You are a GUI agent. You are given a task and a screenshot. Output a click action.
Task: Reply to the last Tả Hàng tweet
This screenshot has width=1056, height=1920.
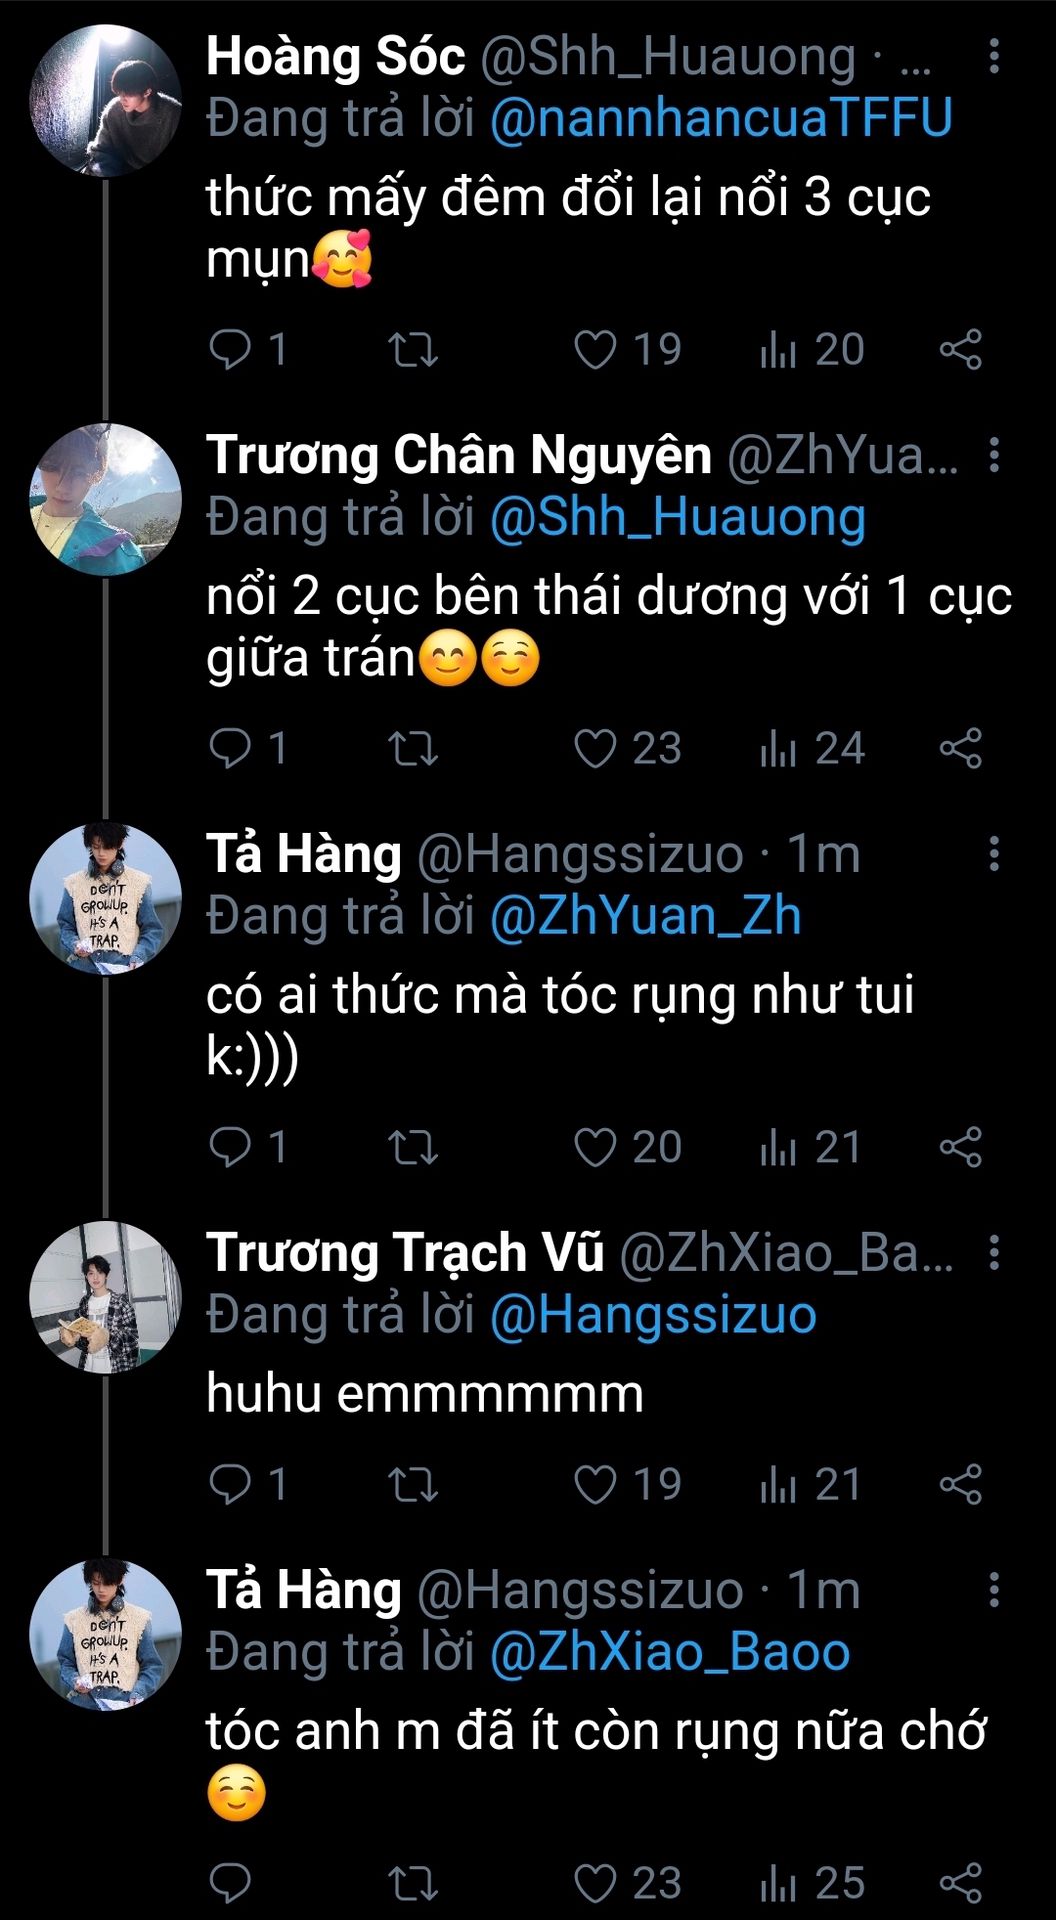(x=230, y=1884)
